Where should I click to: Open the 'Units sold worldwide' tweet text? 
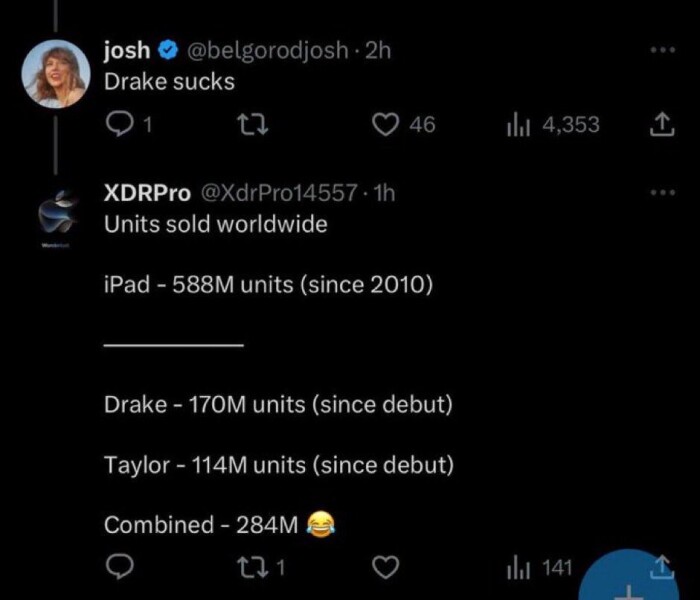click(x=216, y=224)
